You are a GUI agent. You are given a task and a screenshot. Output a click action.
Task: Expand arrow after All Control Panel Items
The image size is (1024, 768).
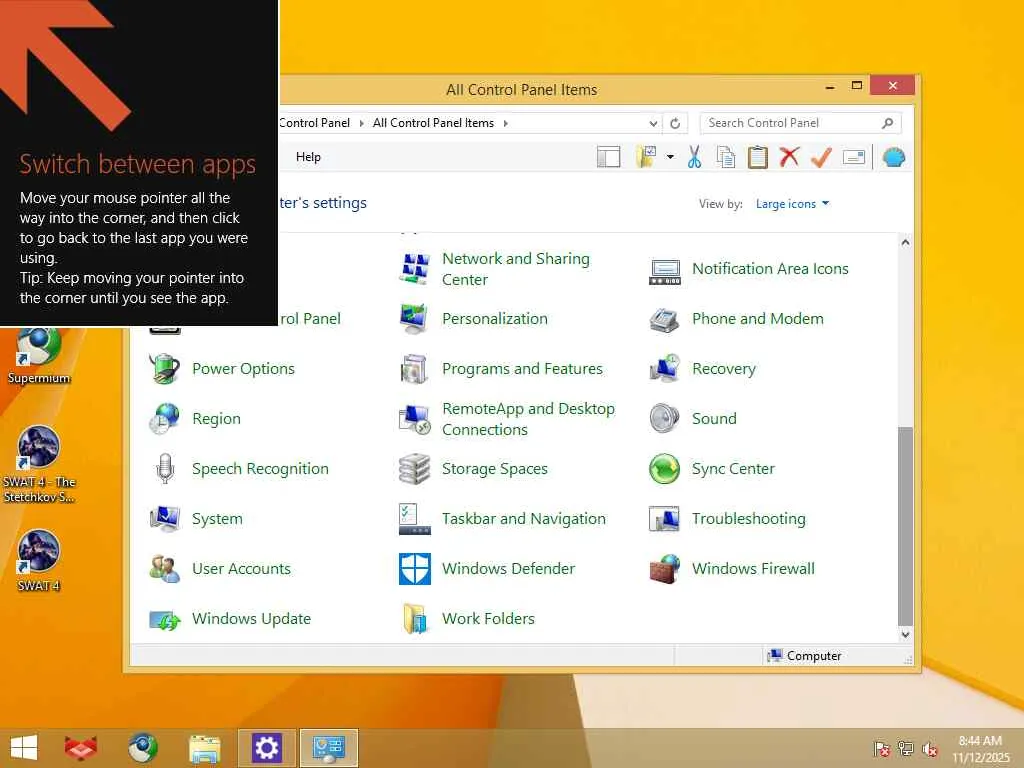point(505,123)
